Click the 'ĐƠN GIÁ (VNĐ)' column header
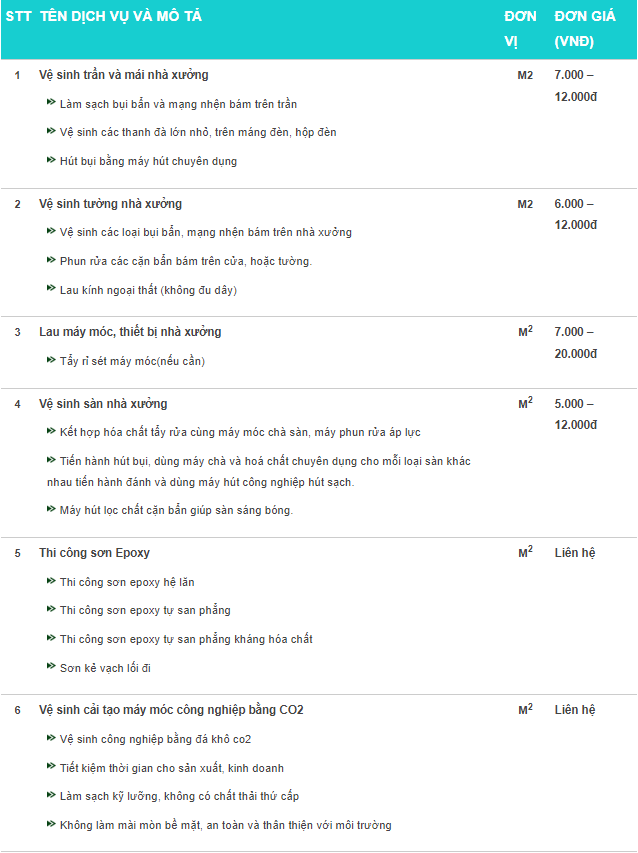The image size is (638, 853). pyautogui.click(x=581, y=29)
